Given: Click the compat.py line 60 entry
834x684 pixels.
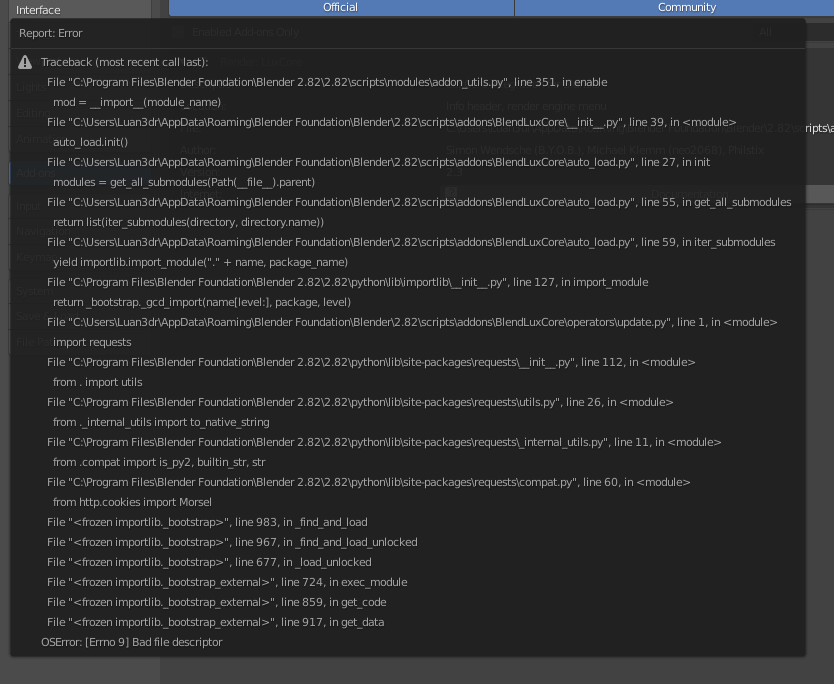Looking at the screenshot, I should (368, 482).
